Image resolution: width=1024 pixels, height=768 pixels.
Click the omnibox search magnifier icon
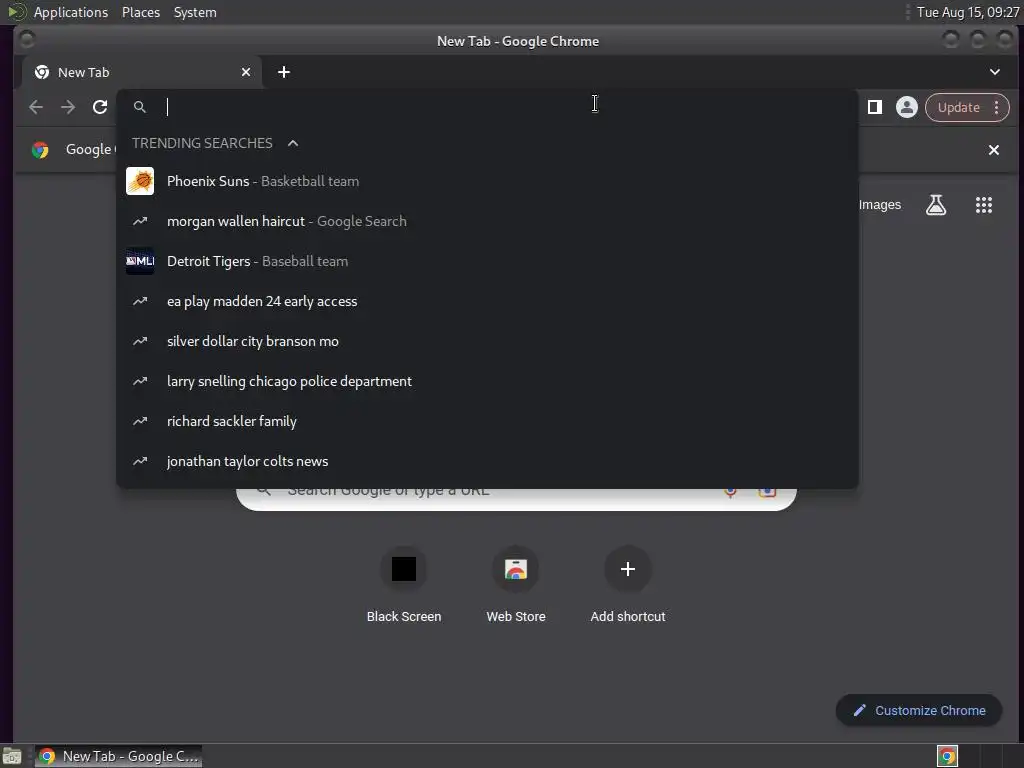[x=140, y=107]
